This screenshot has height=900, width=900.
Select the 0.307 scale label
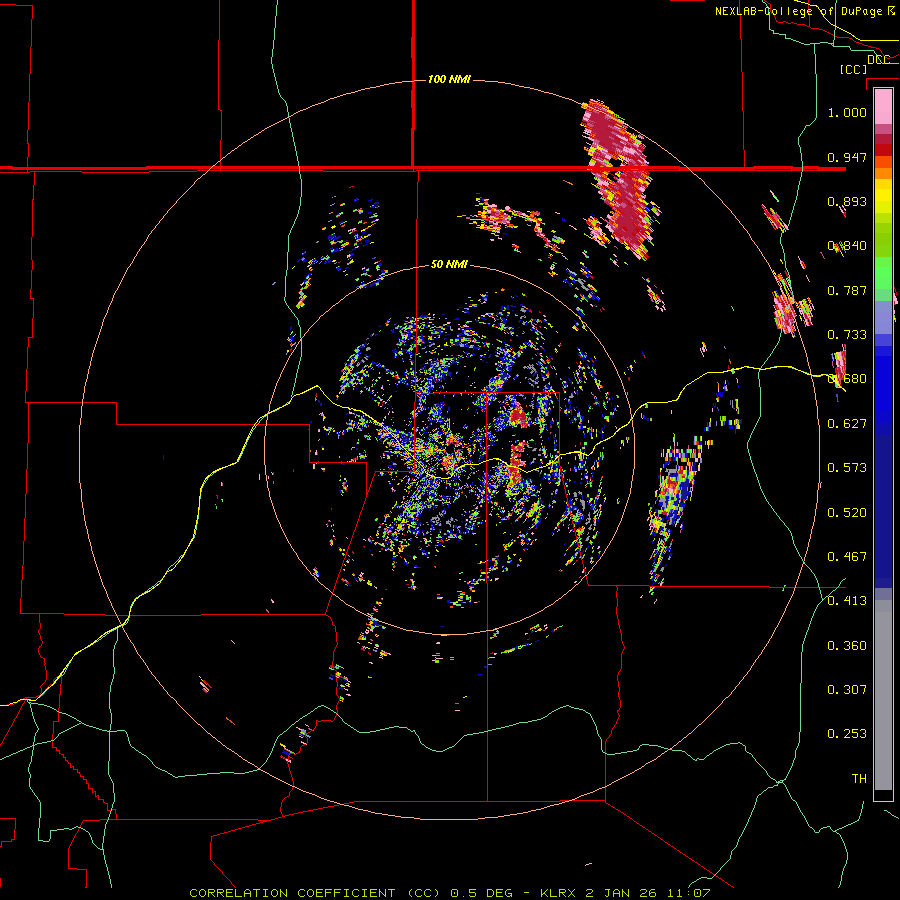click(847, 690)
